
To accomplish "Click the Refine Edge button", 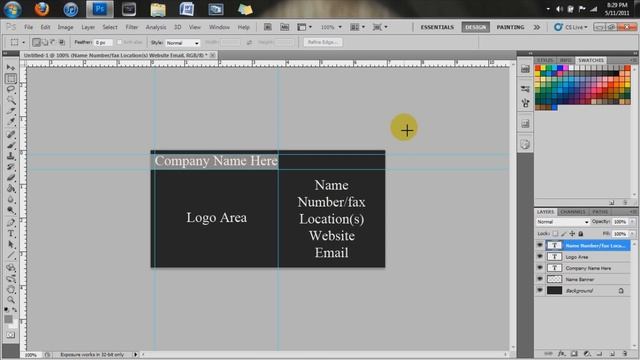I will click(x=323, y=42).
